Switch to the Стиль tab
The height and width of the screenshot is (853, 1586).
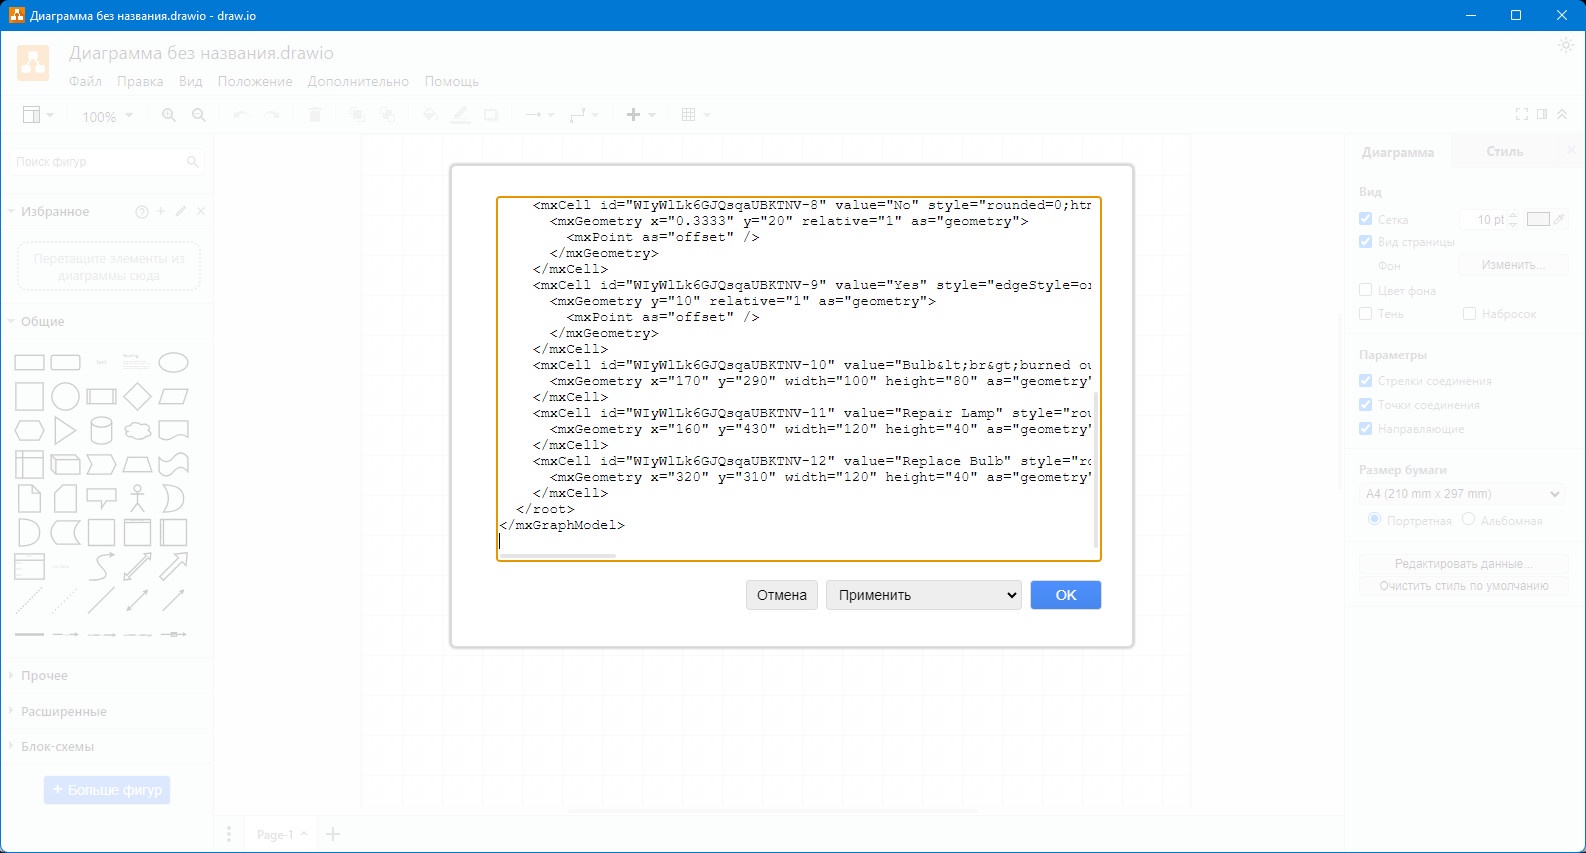pos(1504,151)
